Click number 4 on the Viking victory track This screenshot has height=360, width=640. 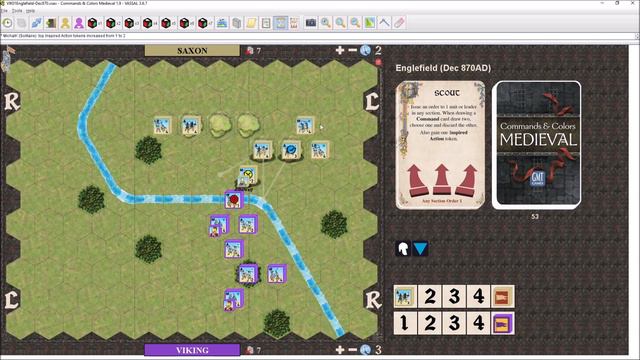478,323
